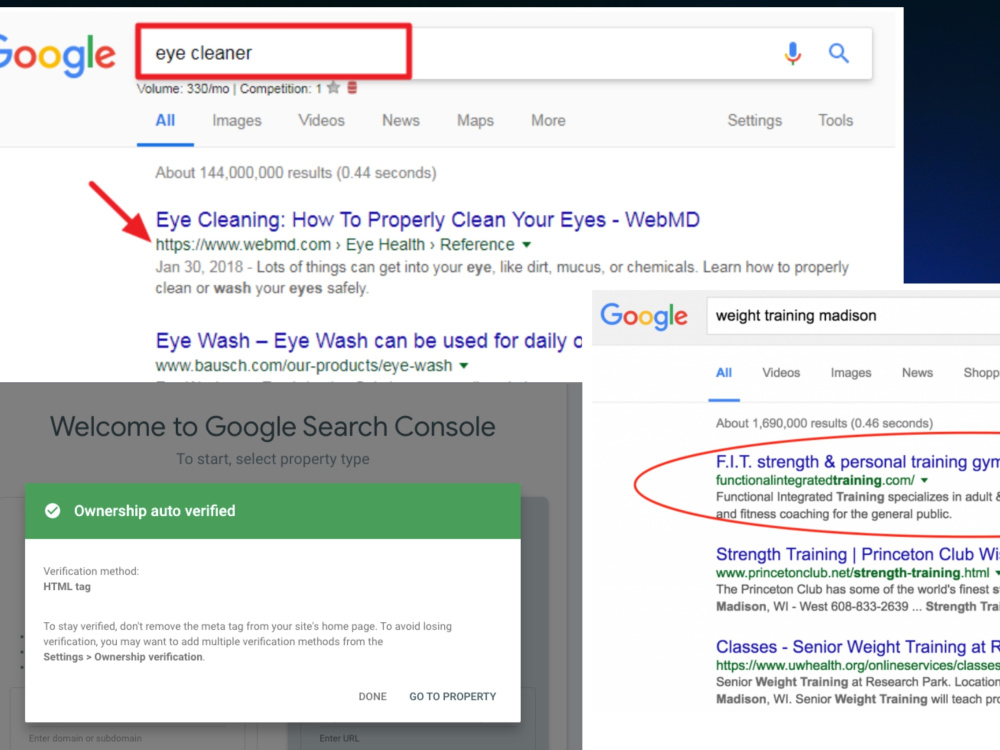Click 'Settings > Ownership verification' text
This screenshot has width=1000, height=750.
click(123, 657)
